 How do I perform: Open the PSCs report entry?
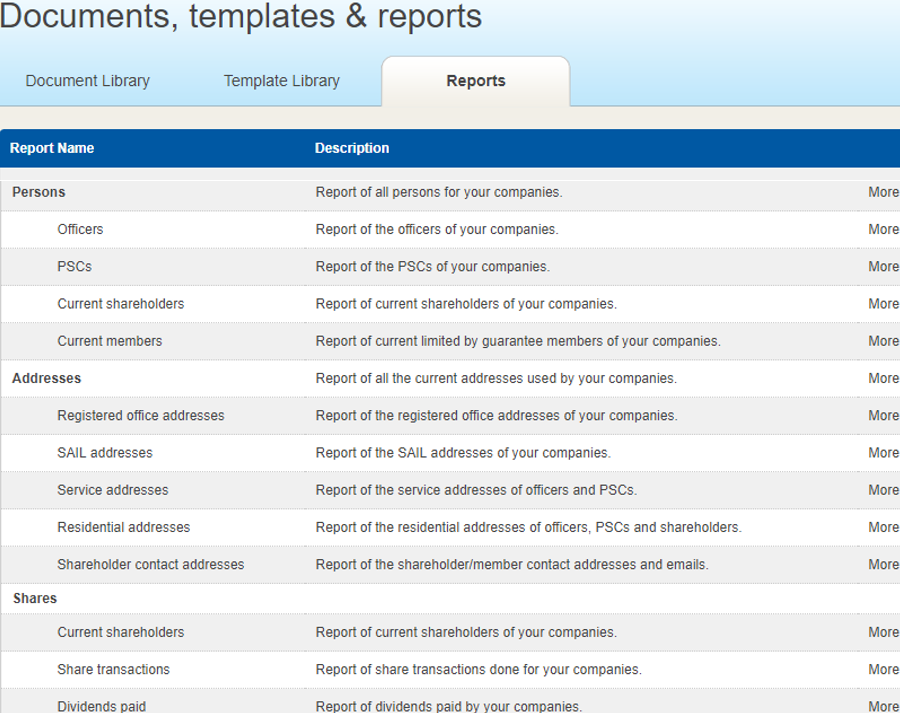pyautogui.click(x=74, y=266)
